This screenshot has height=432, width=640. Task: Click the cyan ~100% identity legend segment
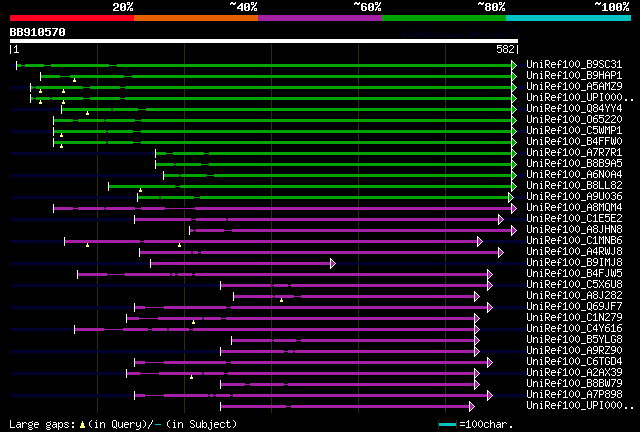coord(569,18)
